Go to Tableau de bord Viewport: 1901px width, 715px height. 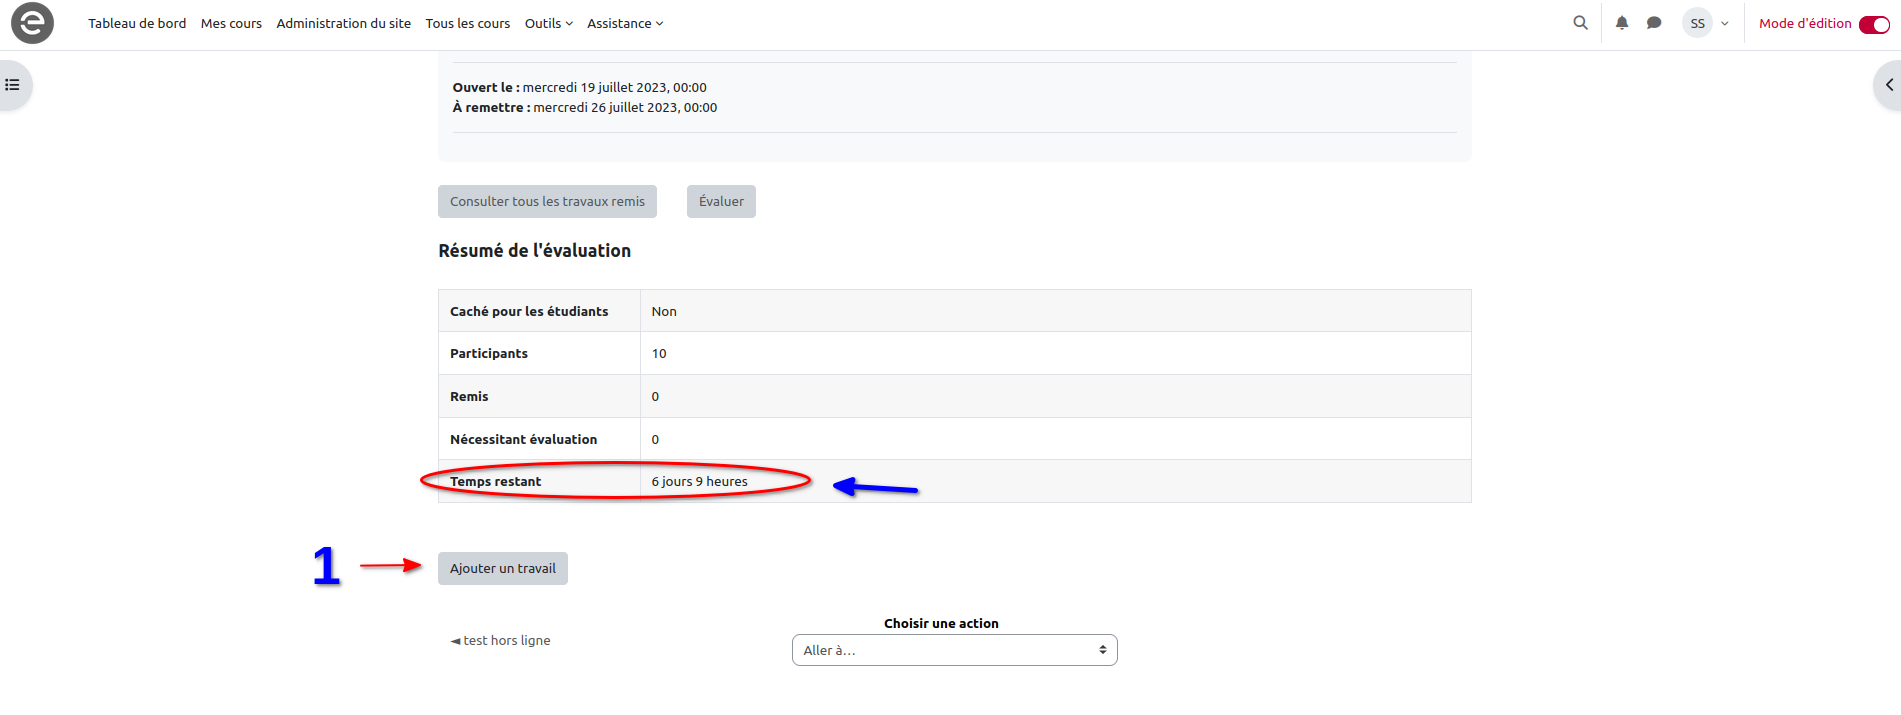click(137, 23)
